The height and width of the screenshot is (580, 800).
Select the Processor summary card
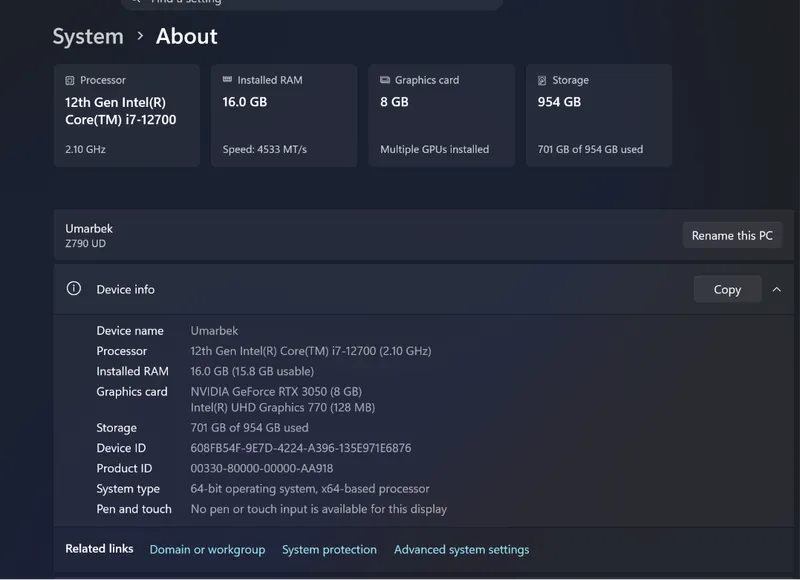[127, 115]
